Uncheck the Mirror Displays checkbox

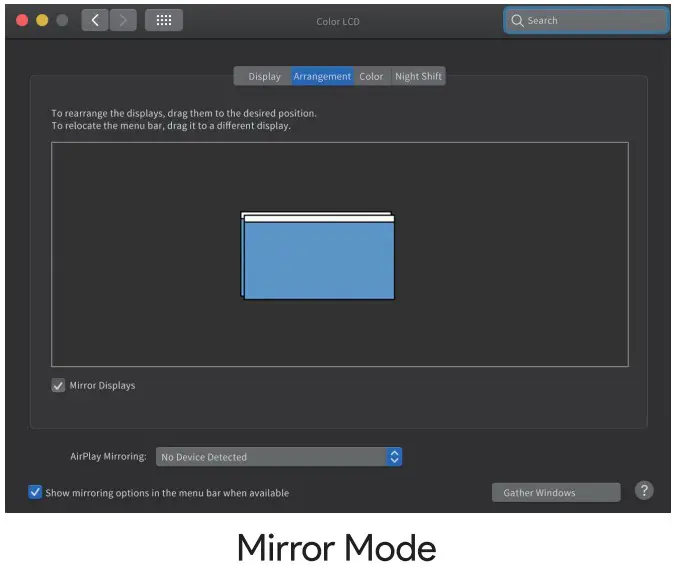click(58, 385)
